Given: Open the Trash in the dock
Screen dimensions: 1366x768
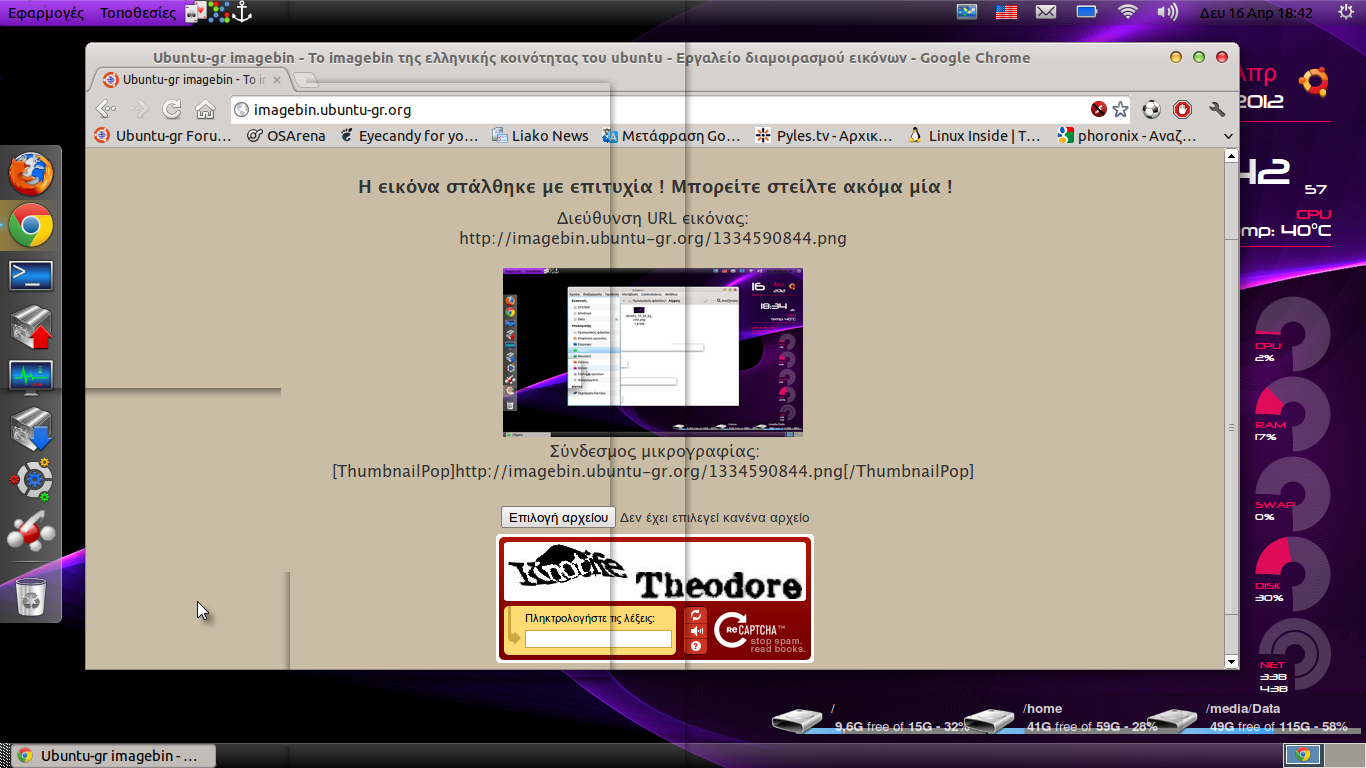Looking at the screenshot, I should (31, 598).
